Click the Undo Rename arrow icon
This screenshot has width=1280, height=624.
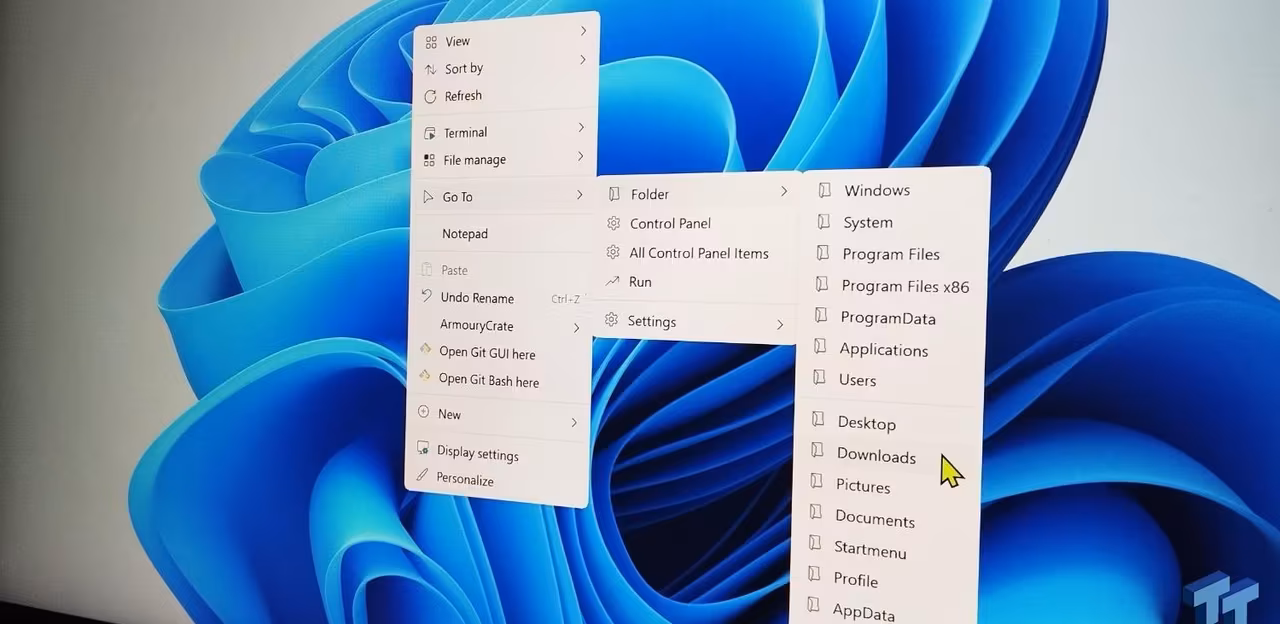[x=427, y=297]
